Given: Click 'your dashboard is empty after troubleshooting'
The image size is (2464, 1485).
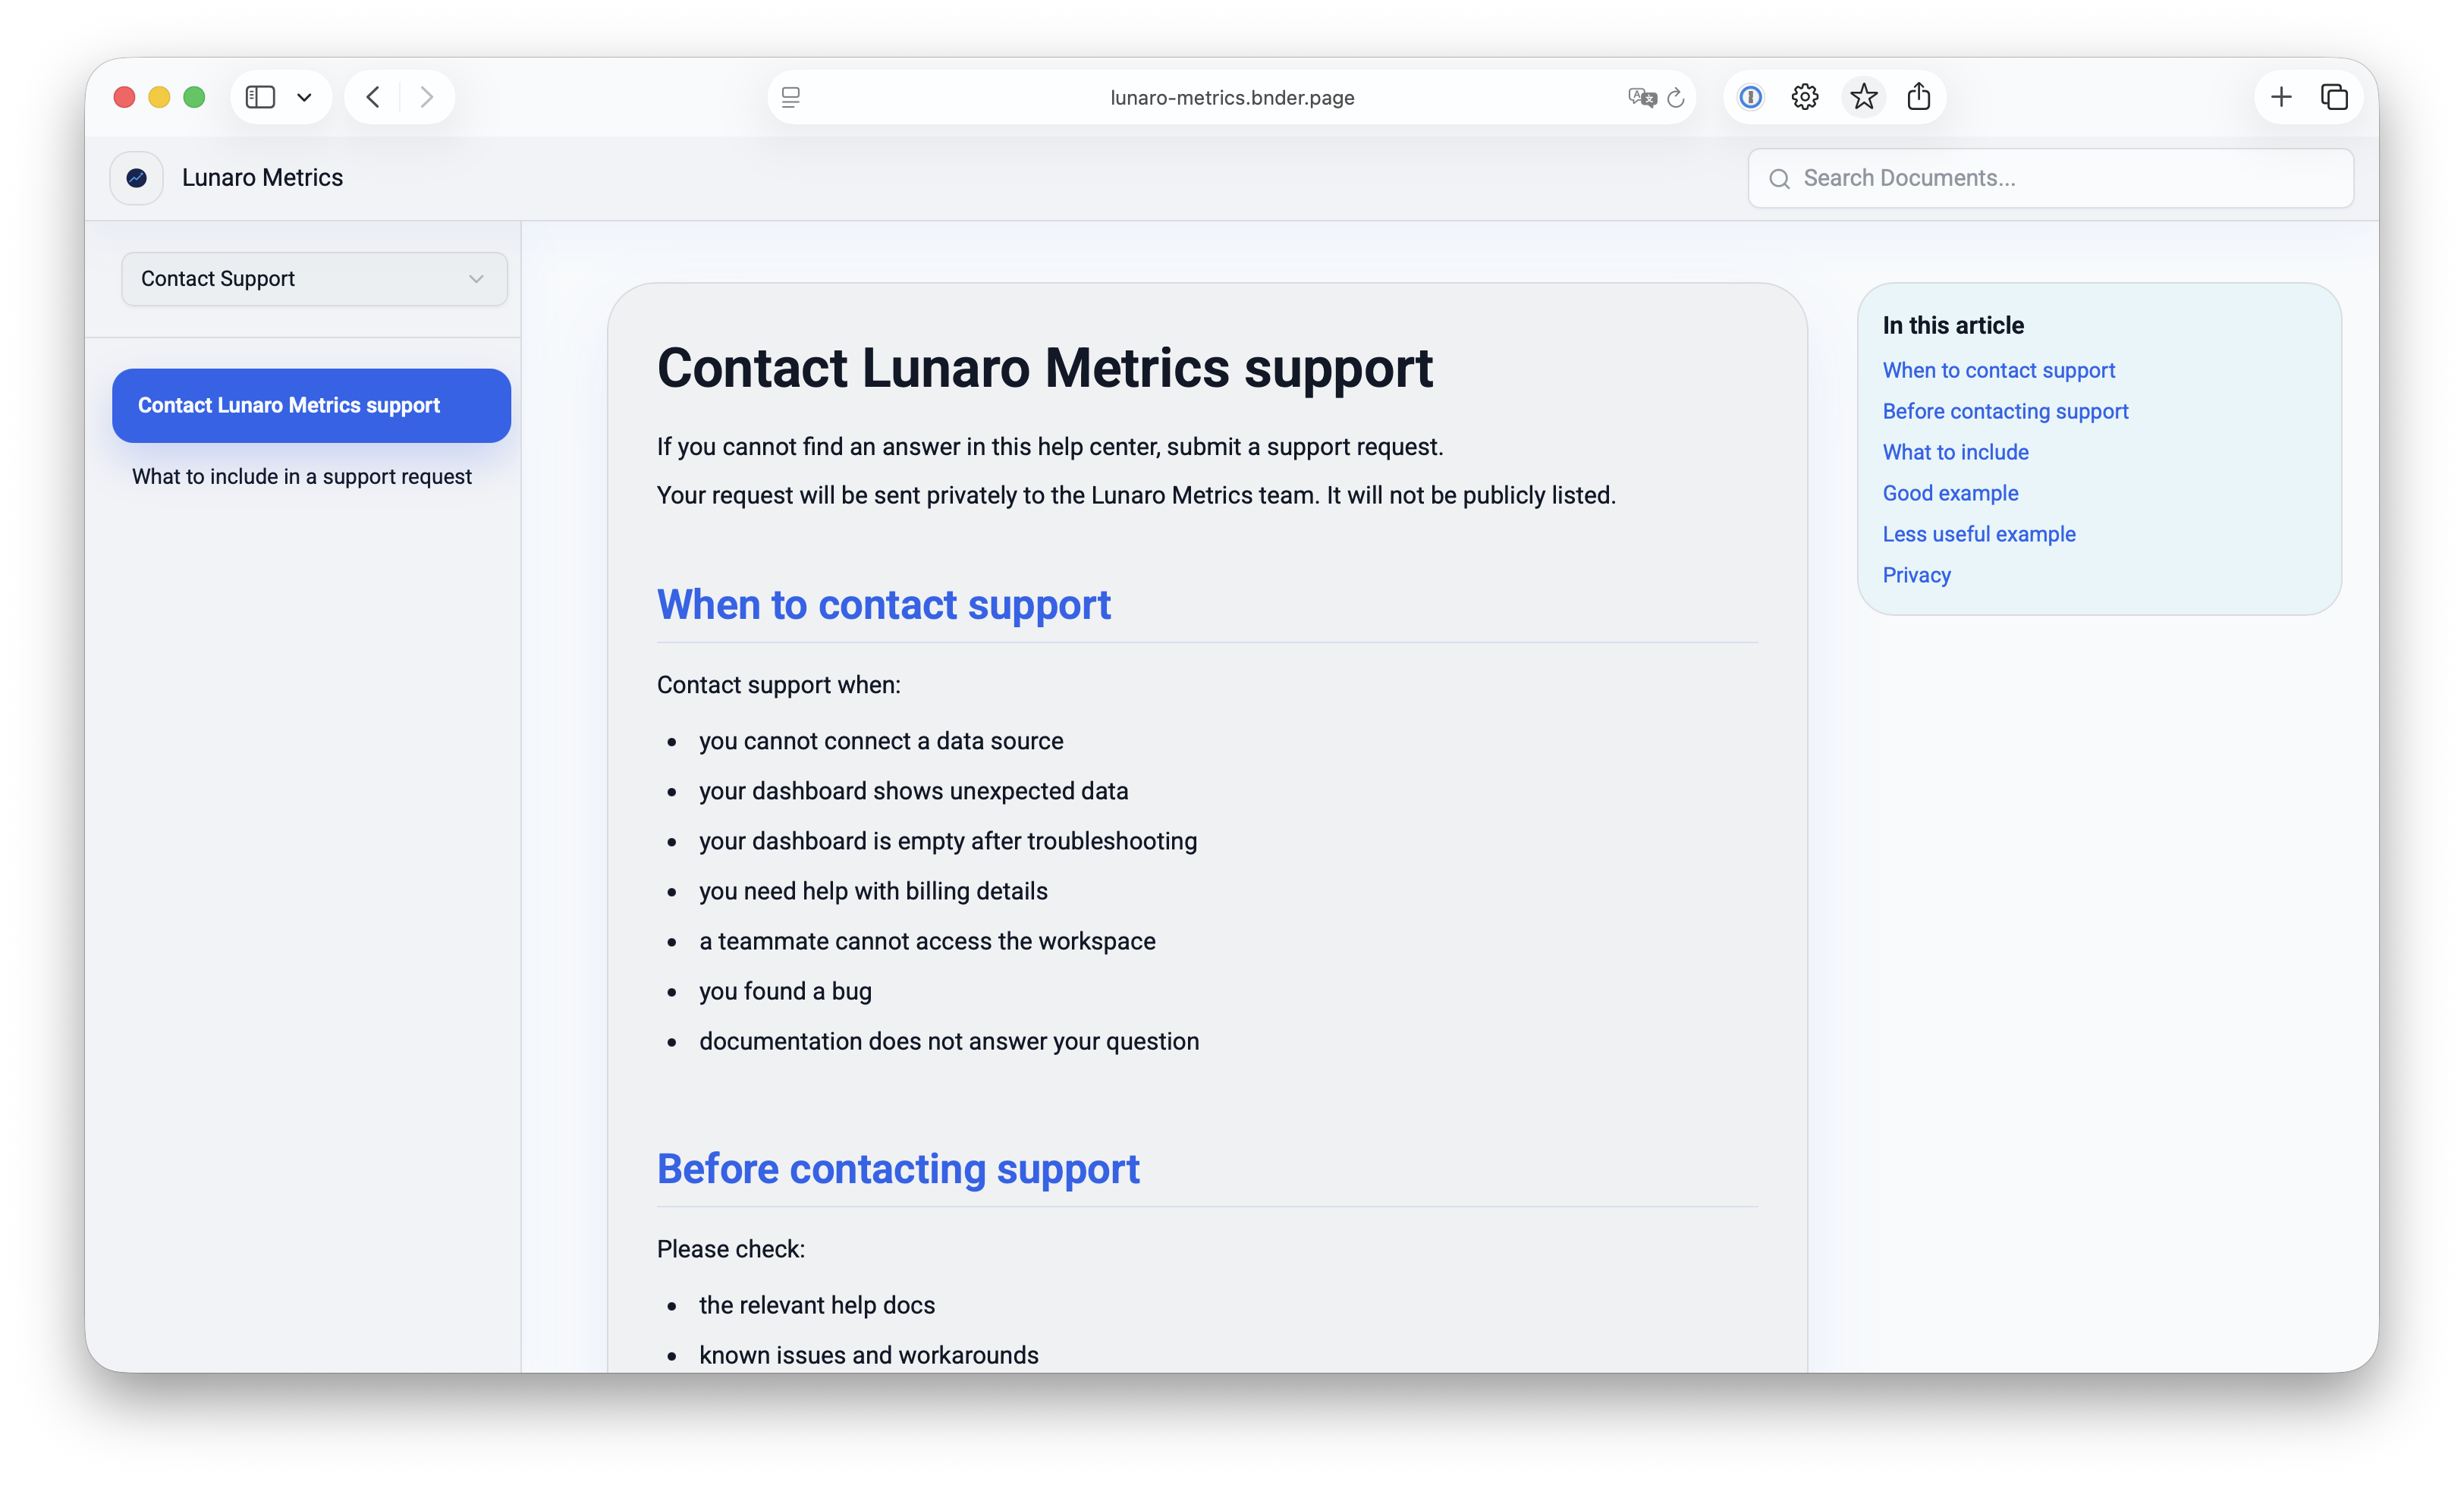Looking at the screenshot, I should tap(948, 842).
